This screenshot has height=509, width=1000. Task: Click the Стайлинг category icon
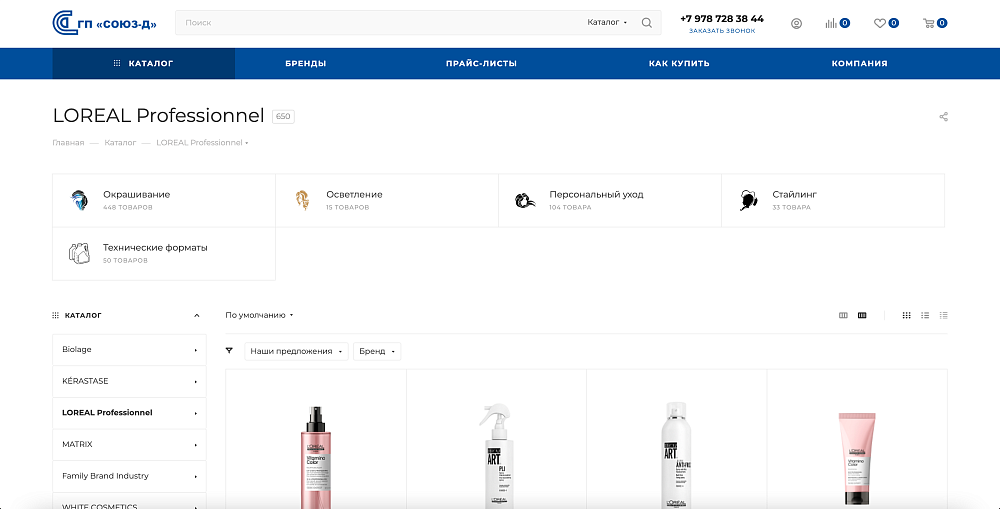tap(748, 200)
